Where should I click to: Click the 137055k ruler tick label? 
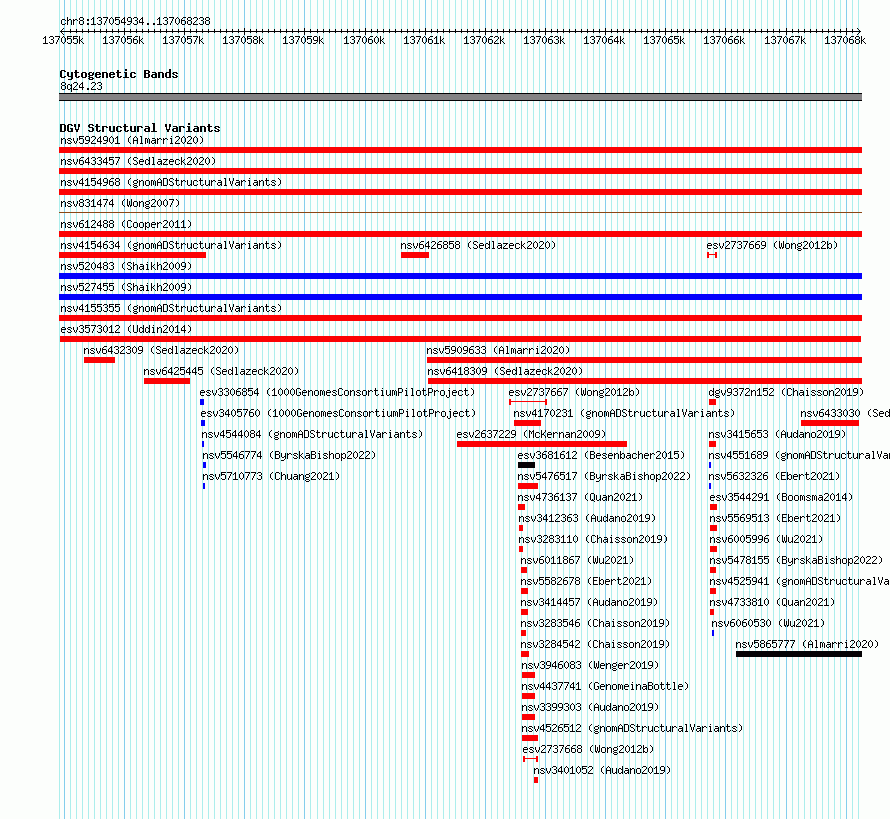[63, 40]
